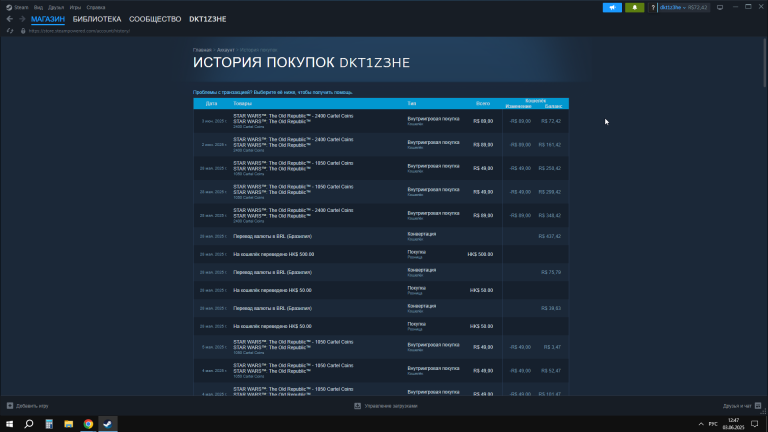Open Windows taskbar search

[x=29, y=424]
